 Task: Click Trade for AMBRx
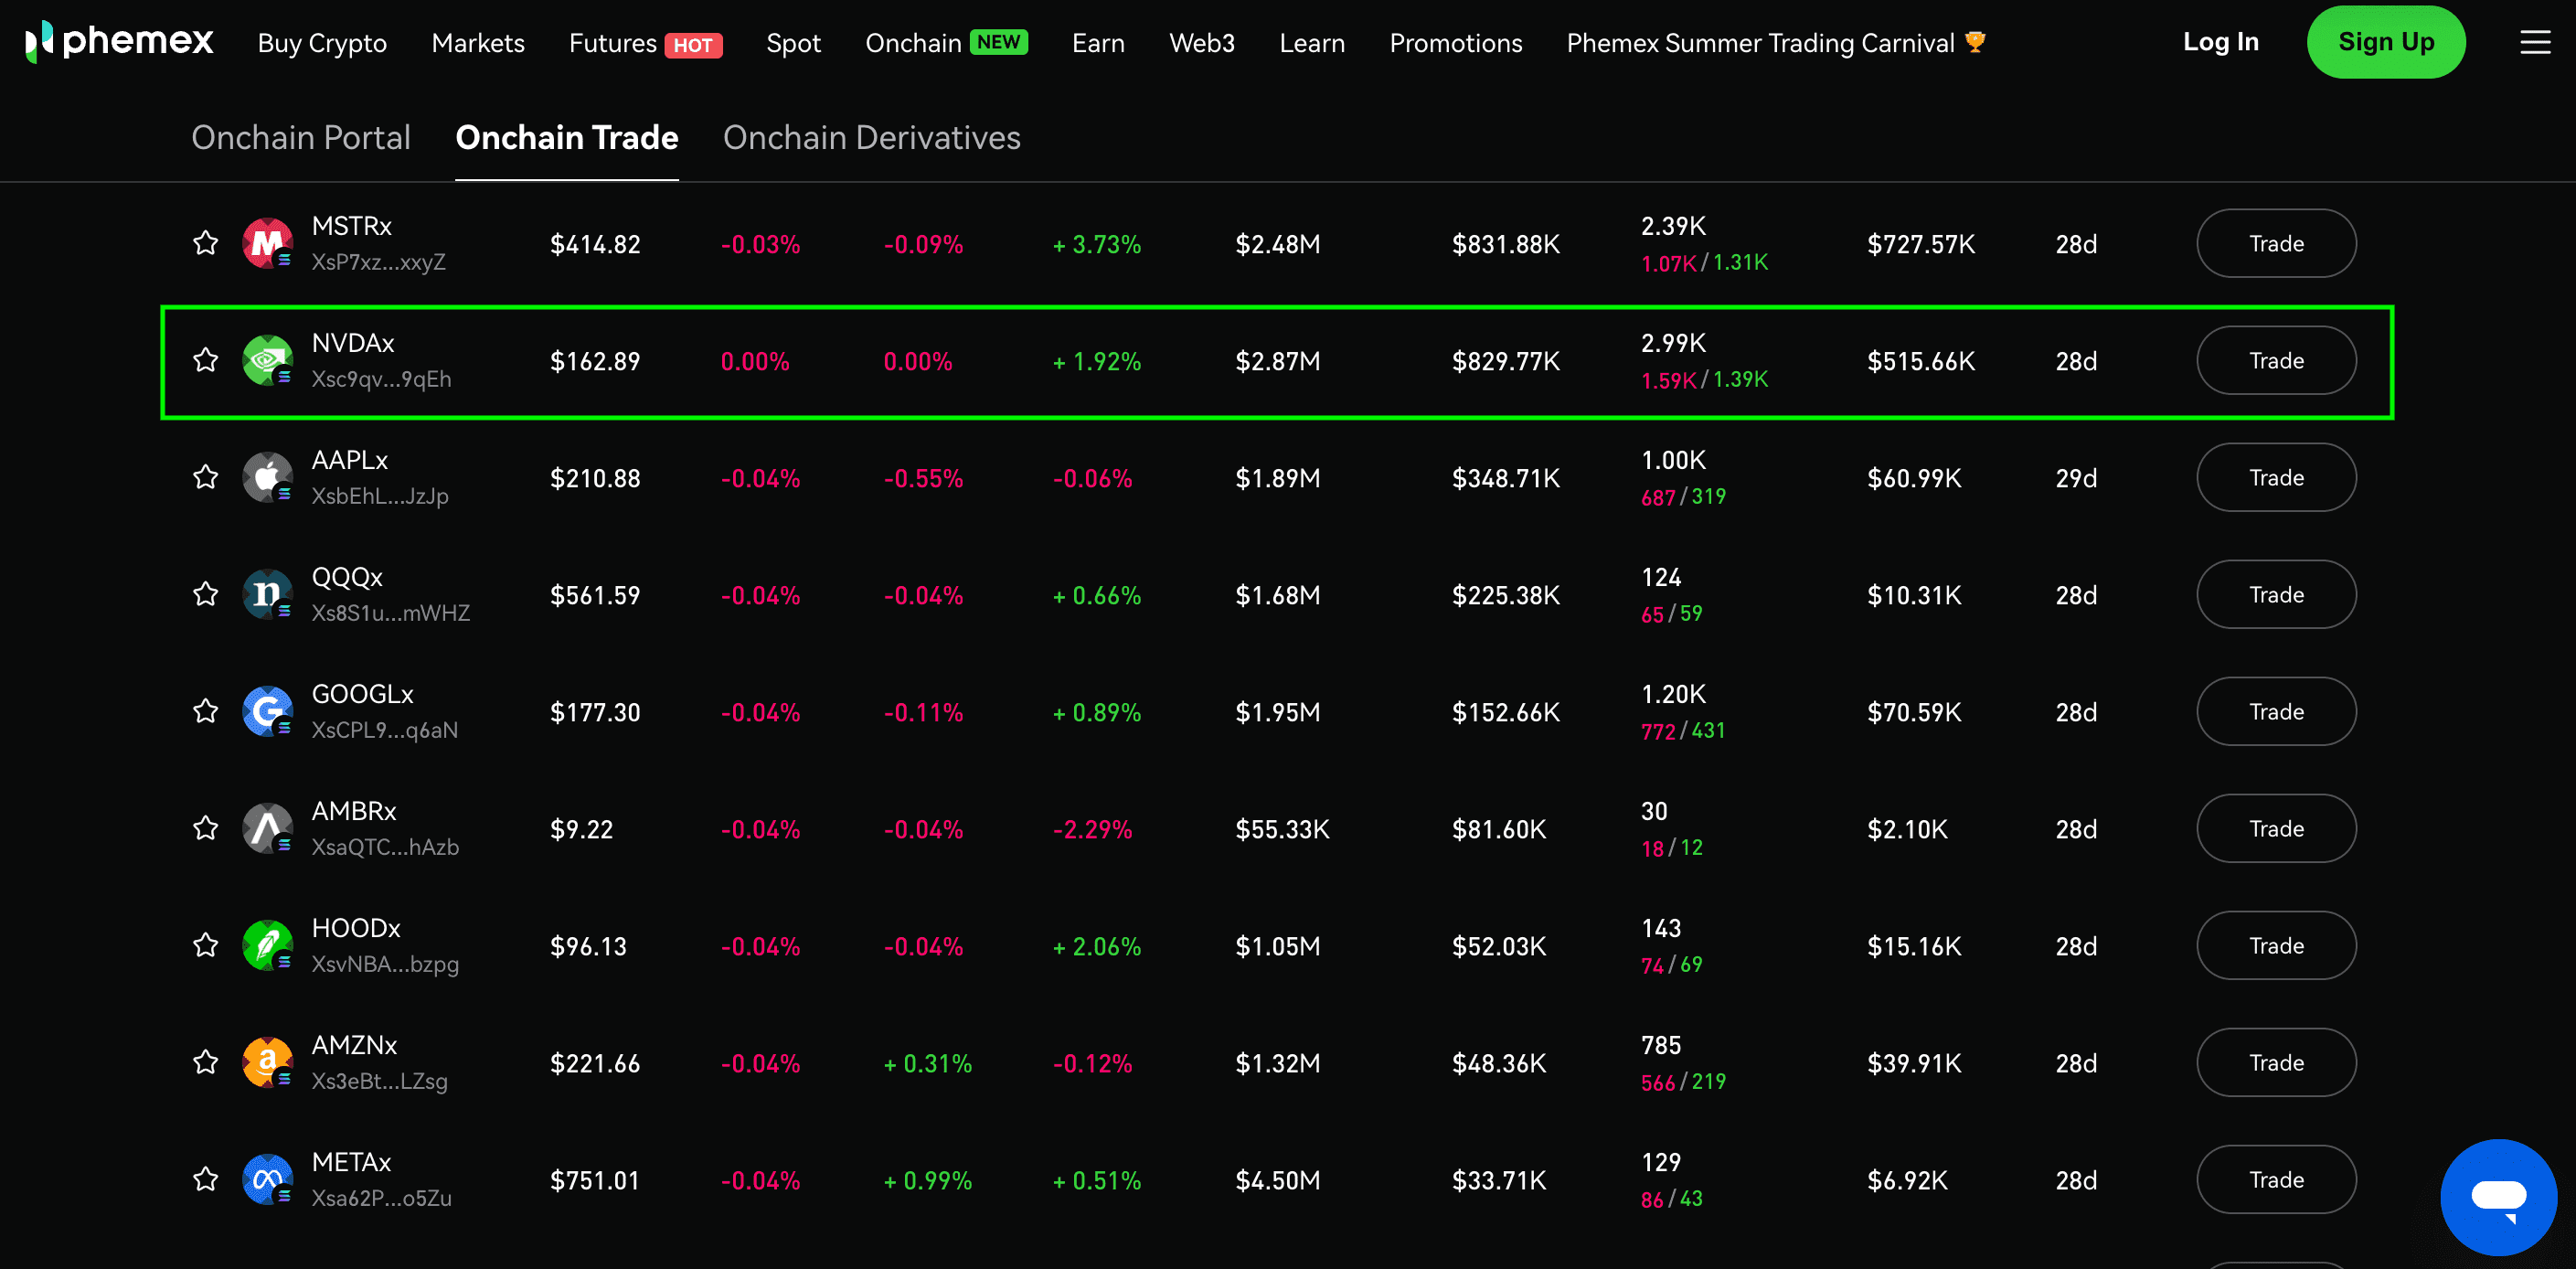(2276, 828)
